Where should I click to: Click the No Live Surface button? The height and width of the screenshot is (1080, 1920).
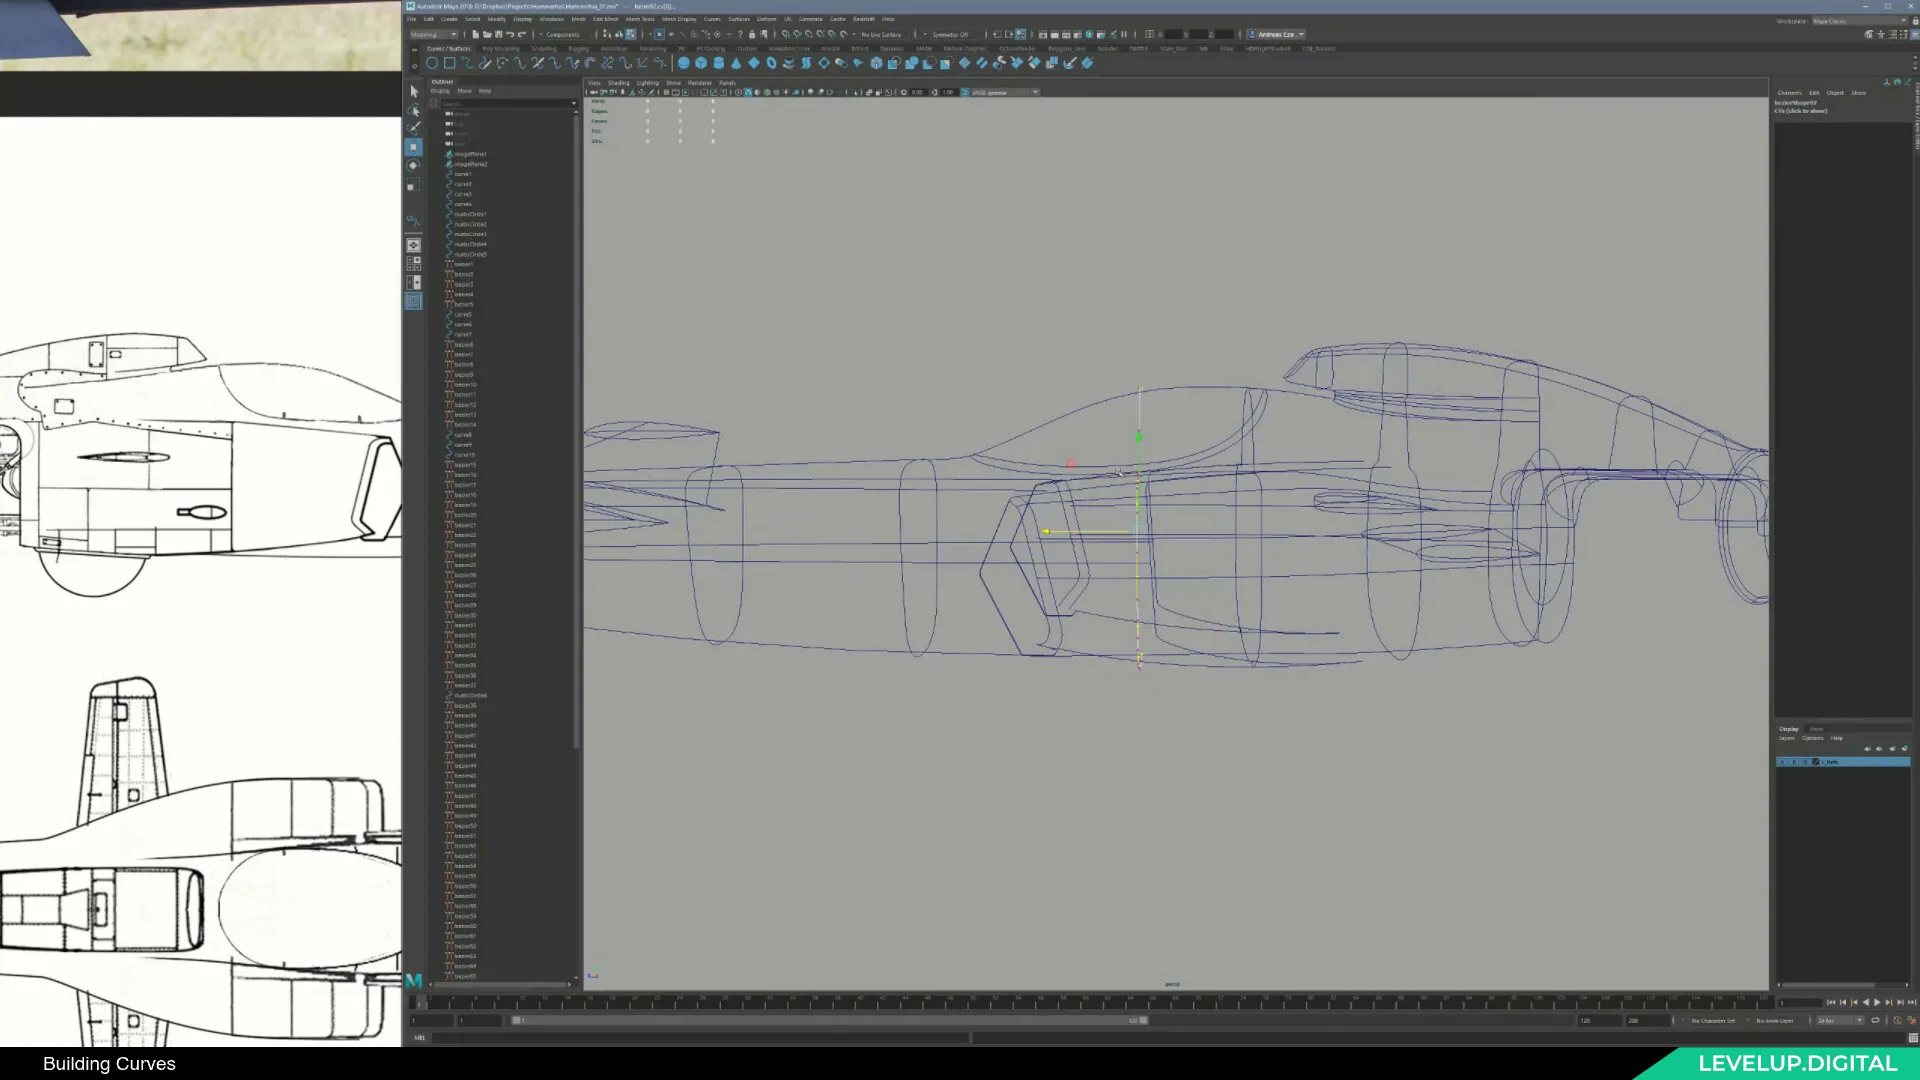pyautogui.click(x=882, y=34)
